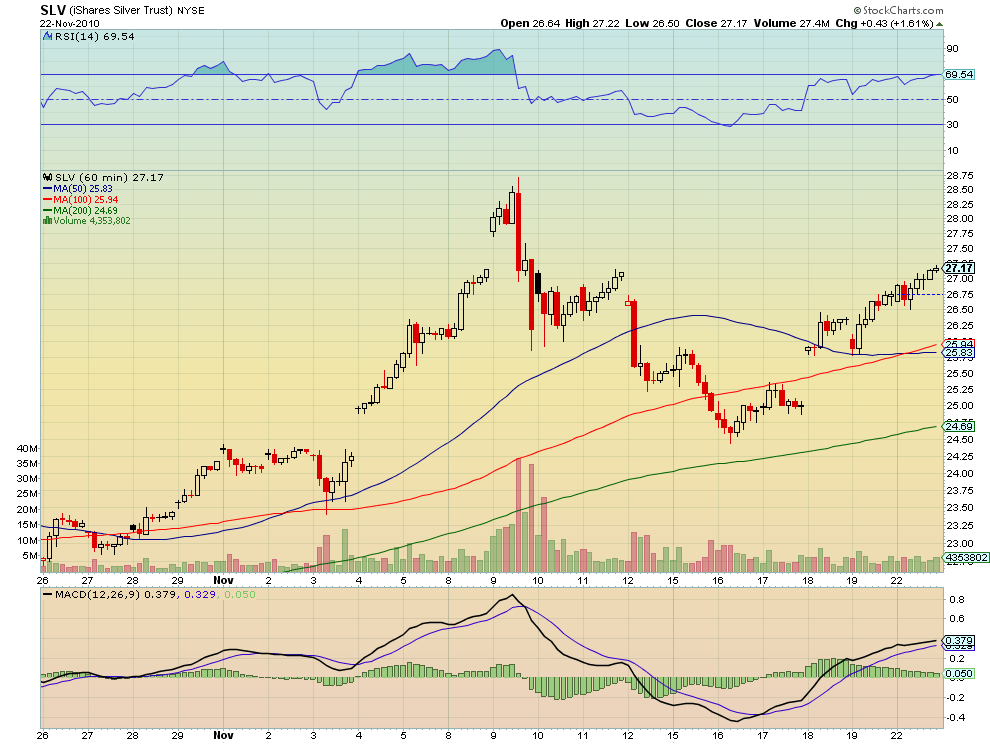Click the 0.050 histogram value tag on right
Image resolution: width=990 pixels, height=744 pixels.
[x=959, y=674]
